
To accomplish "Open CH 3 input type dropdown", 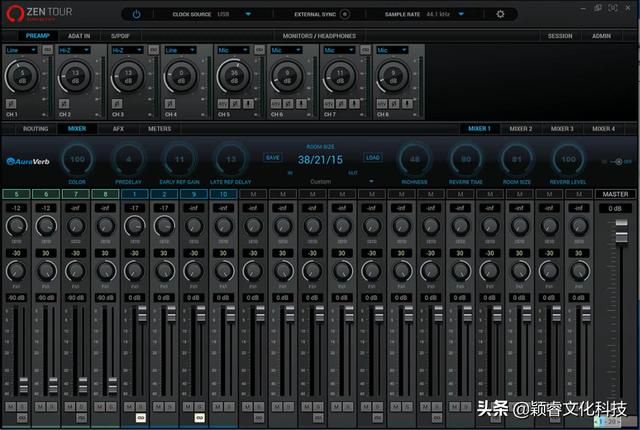I will [127, 50].
